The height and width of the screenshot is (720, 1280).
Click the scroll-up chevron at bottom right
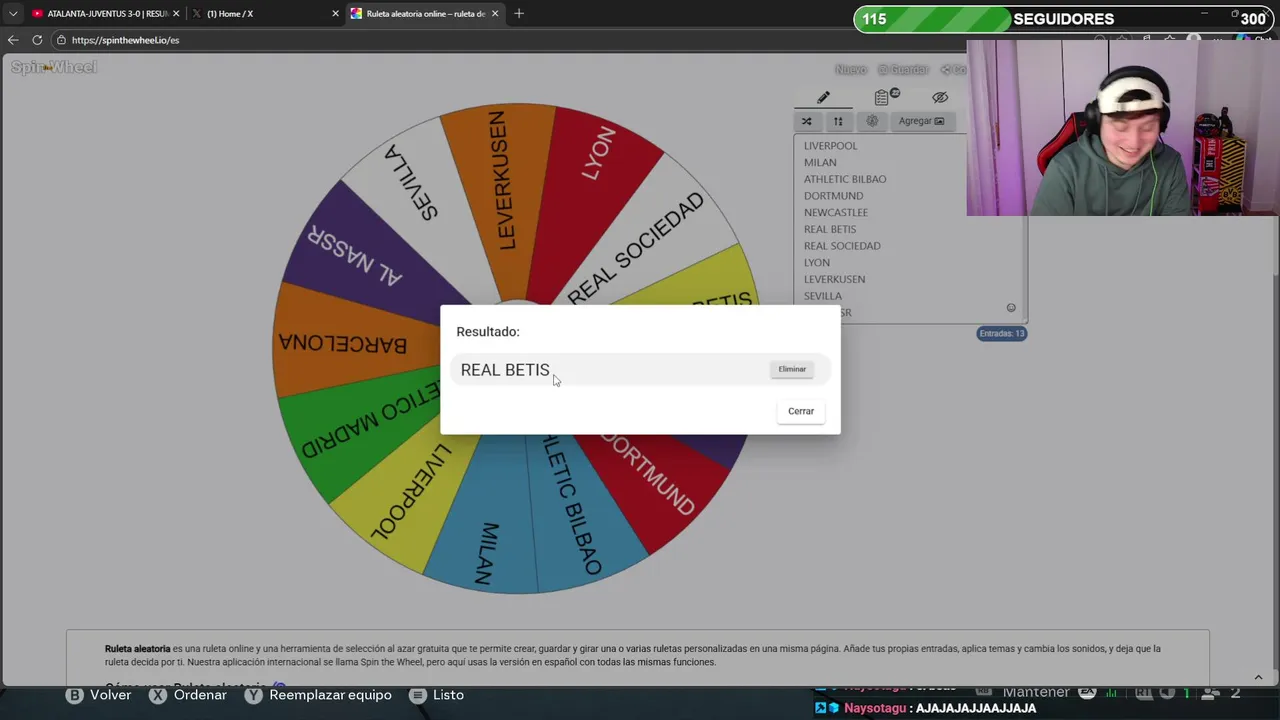click(x=1258, y=677)
